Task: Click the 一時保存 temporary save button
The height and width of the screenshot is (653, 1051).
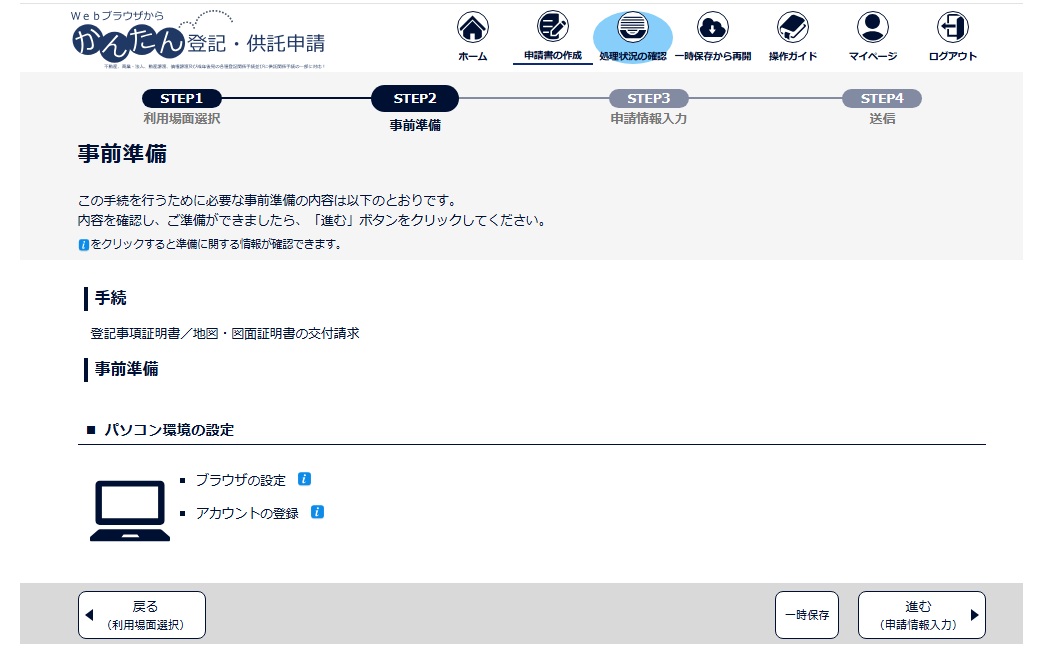Action: [806, 614]
